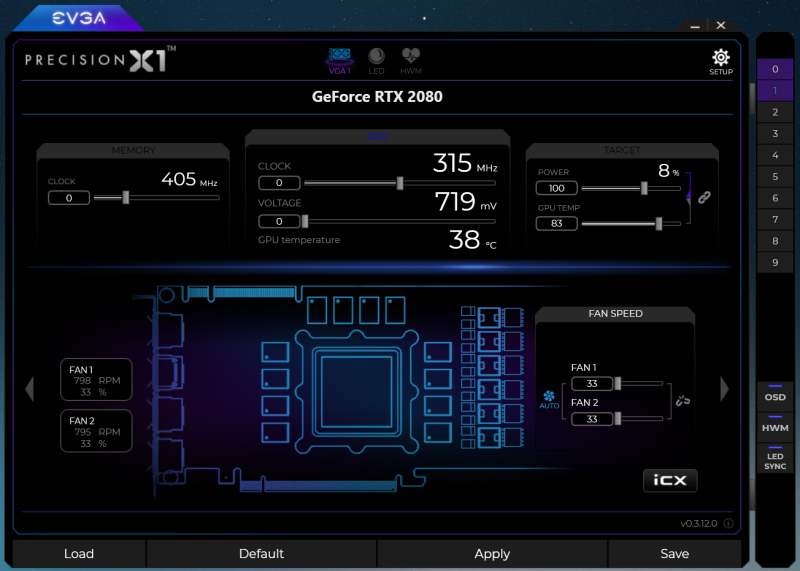800x571 pixels.
Task: Click the Load button
Action: (x=79, y=553)
